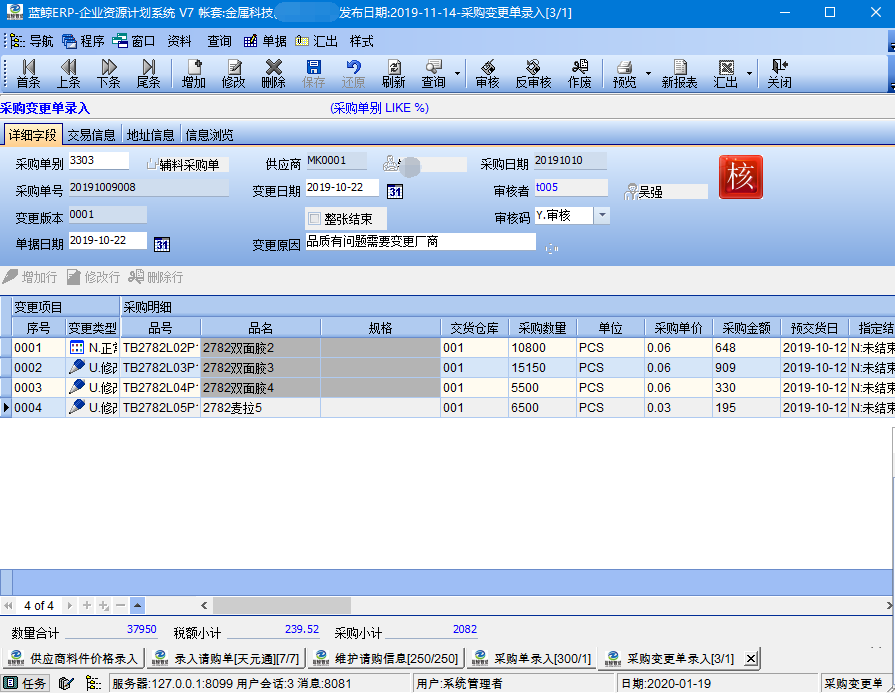Go to first row in grid navigator

coord(8,605)
